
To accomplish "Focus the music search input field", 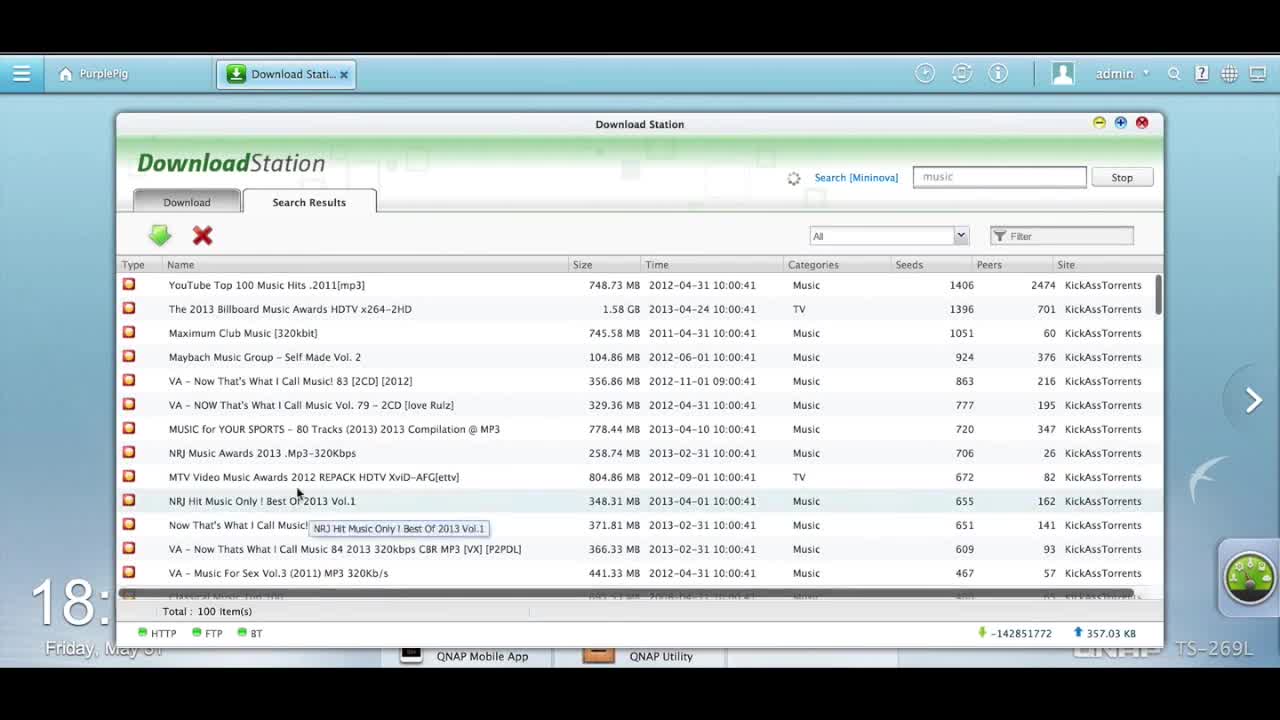I will click(999, 177).
